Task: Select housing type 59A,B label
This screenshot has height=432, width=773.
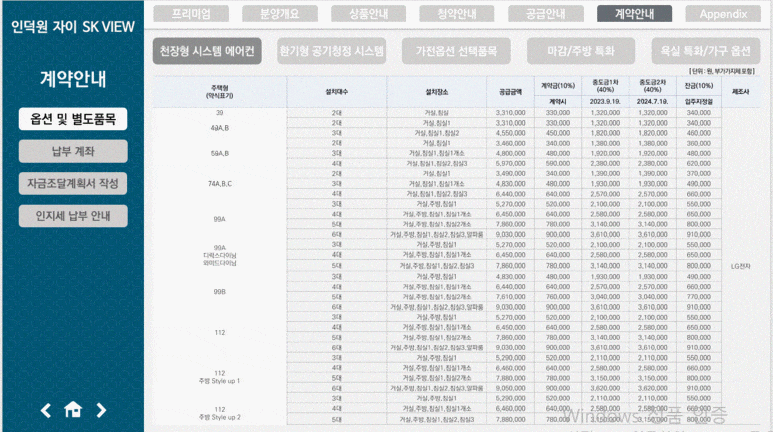Action: (x=219, y=153)
